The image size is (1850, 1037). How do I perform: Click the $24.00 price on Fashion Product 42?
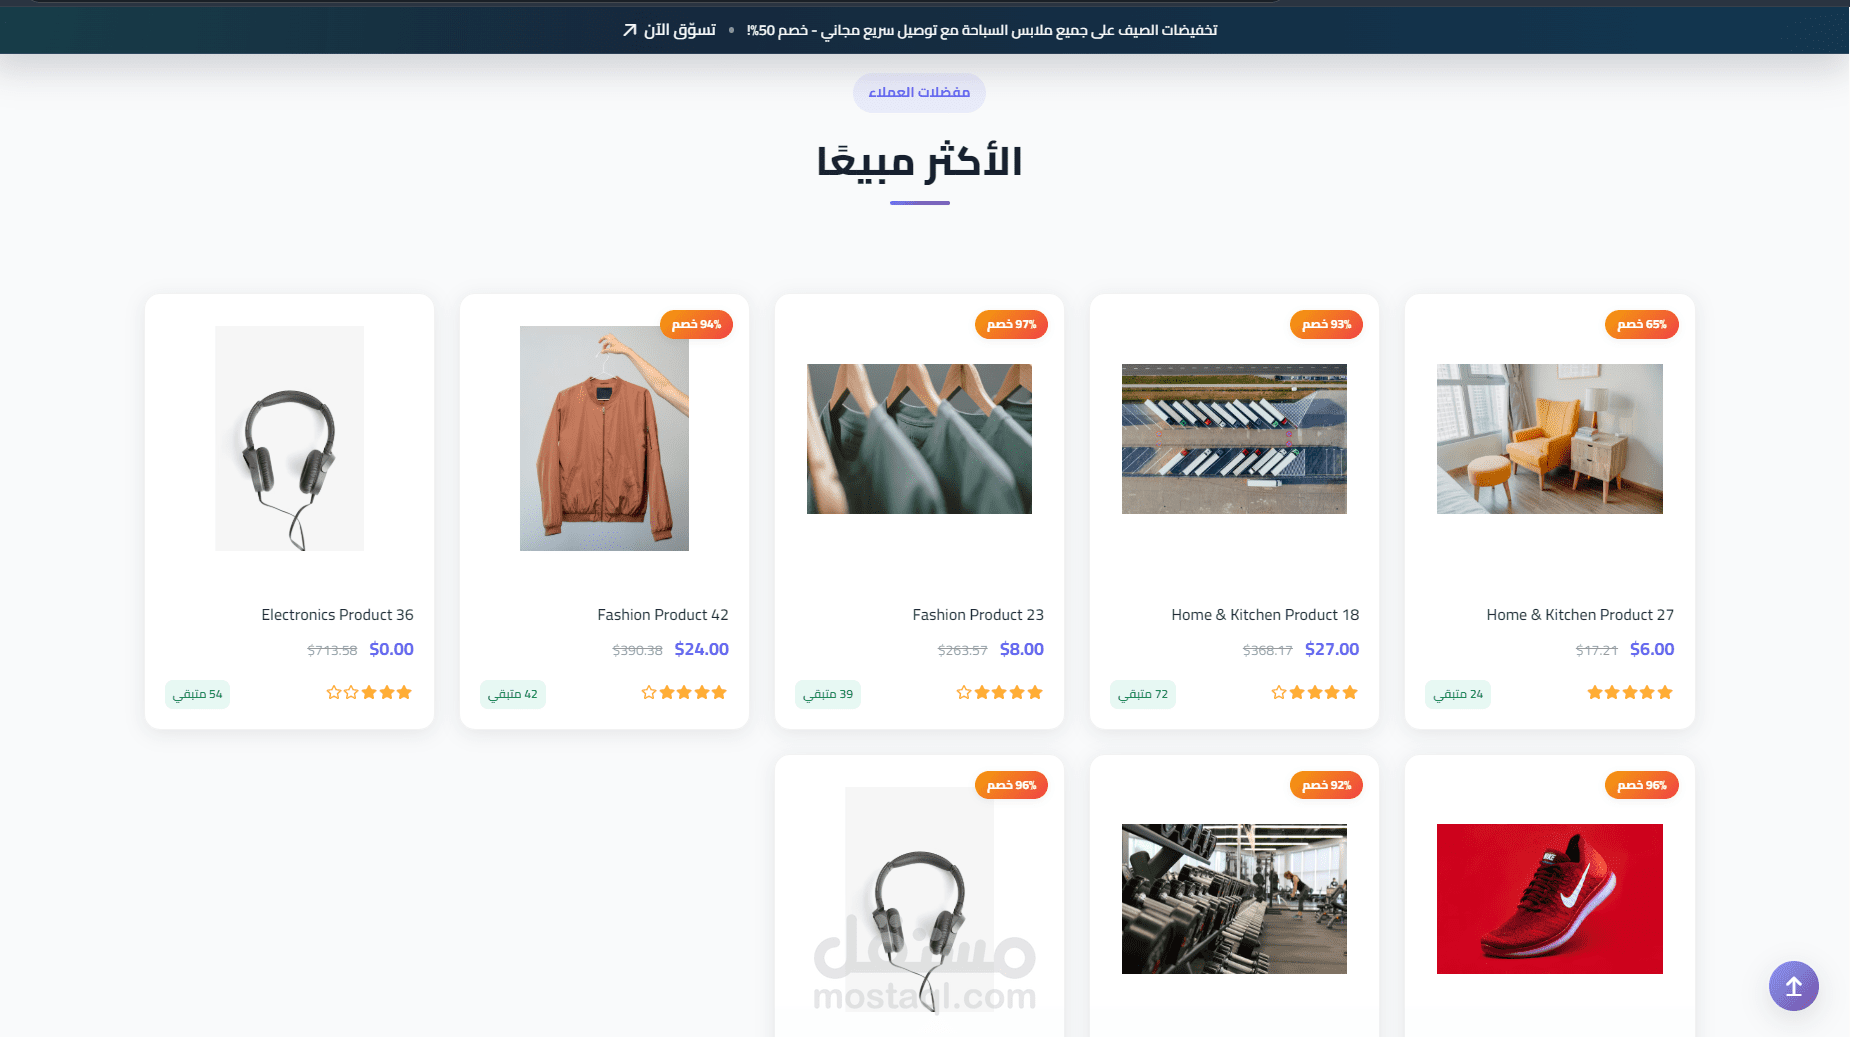[702, 649]
